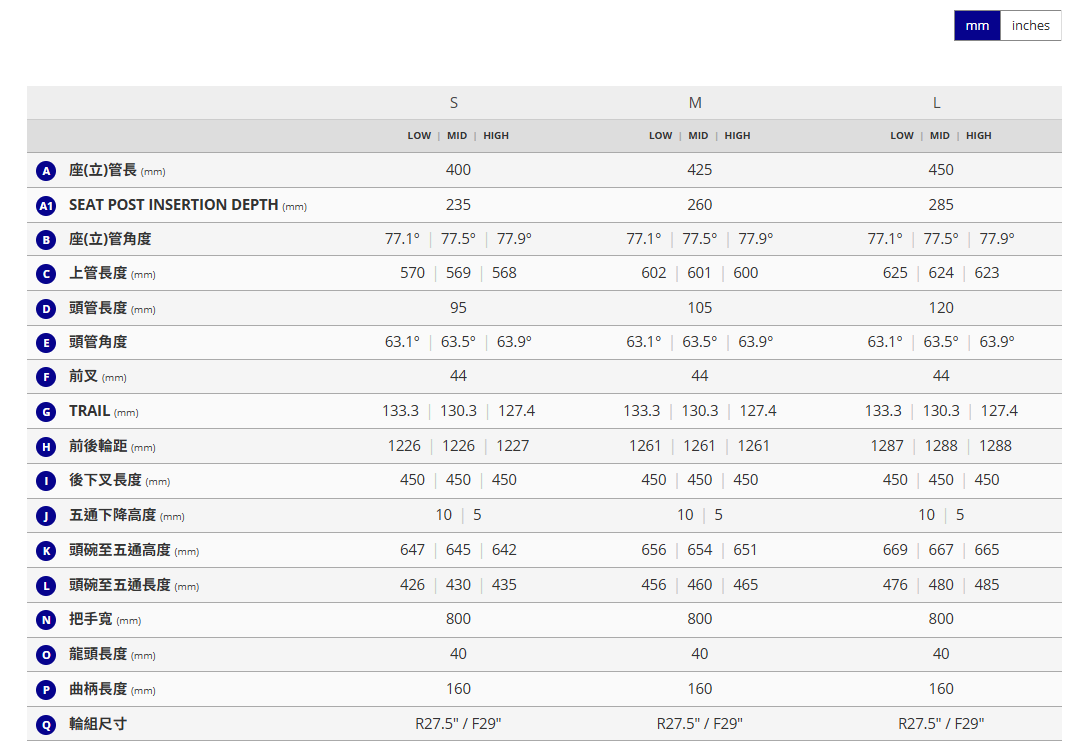Click the H wheelbase circle icon
Screen dimensions: 1083x752
click(45, 447)
